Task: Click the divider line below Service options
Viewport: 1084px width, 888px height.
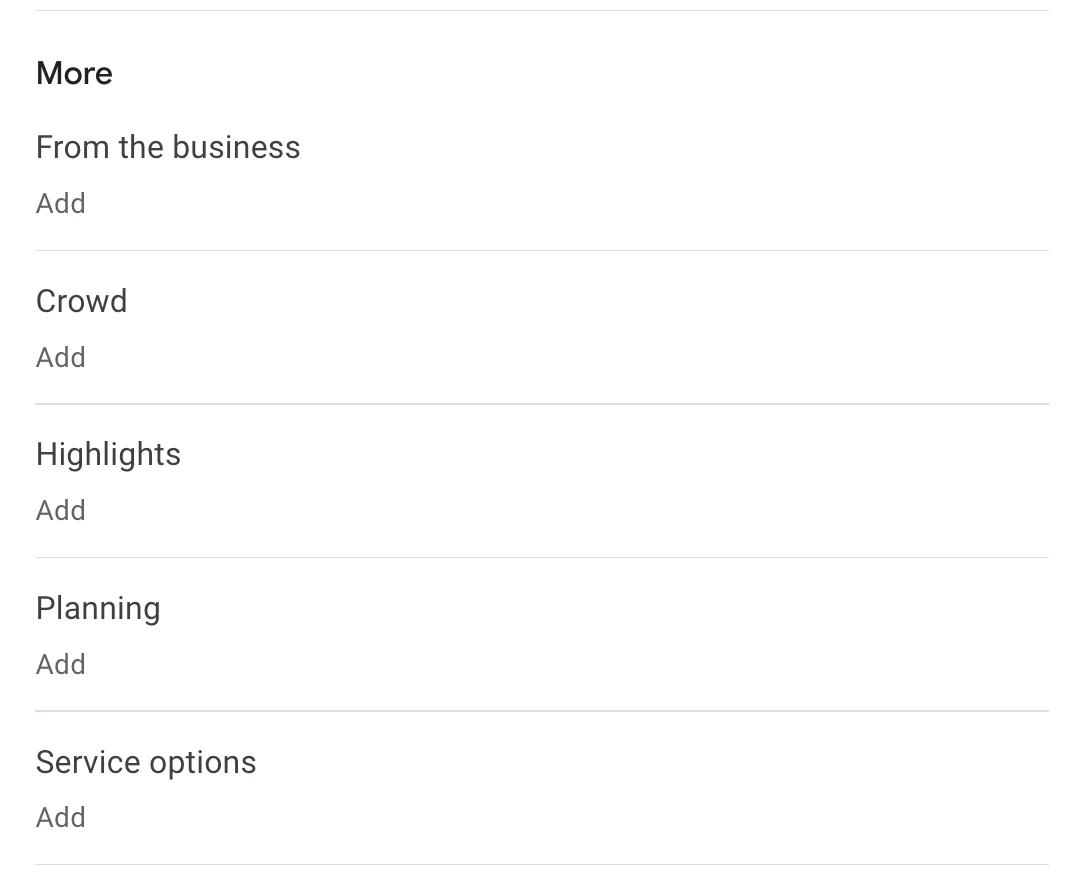Action: 542,864
